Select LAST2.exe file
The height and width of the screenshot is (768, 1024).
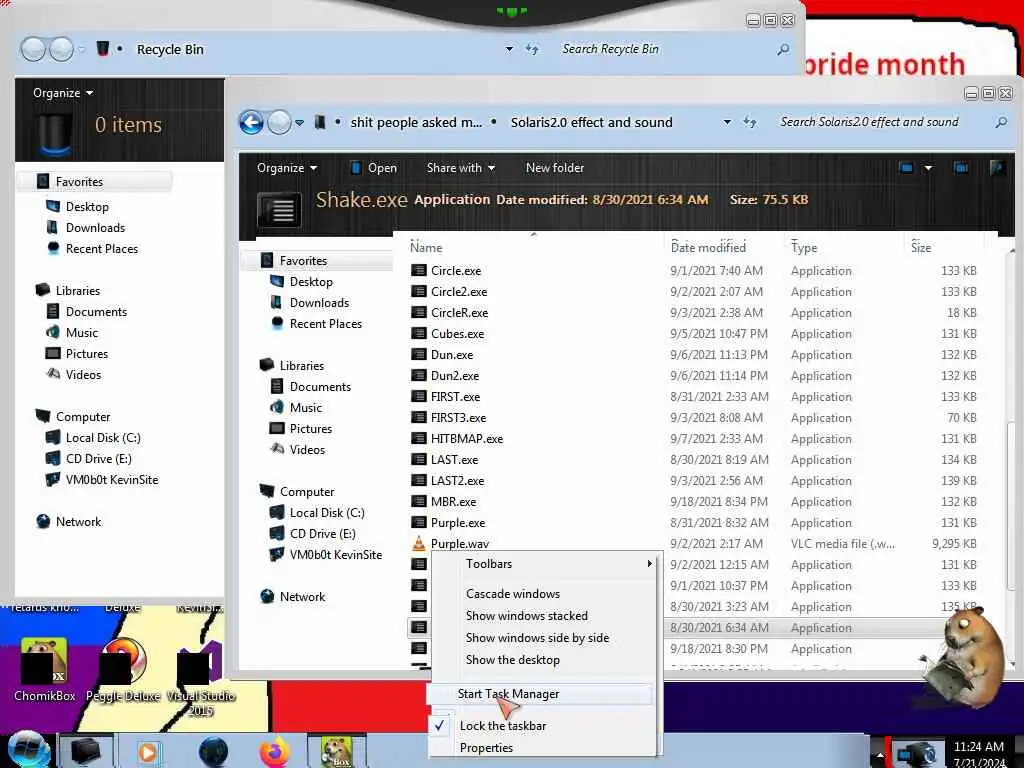click(x=457, y=481)
